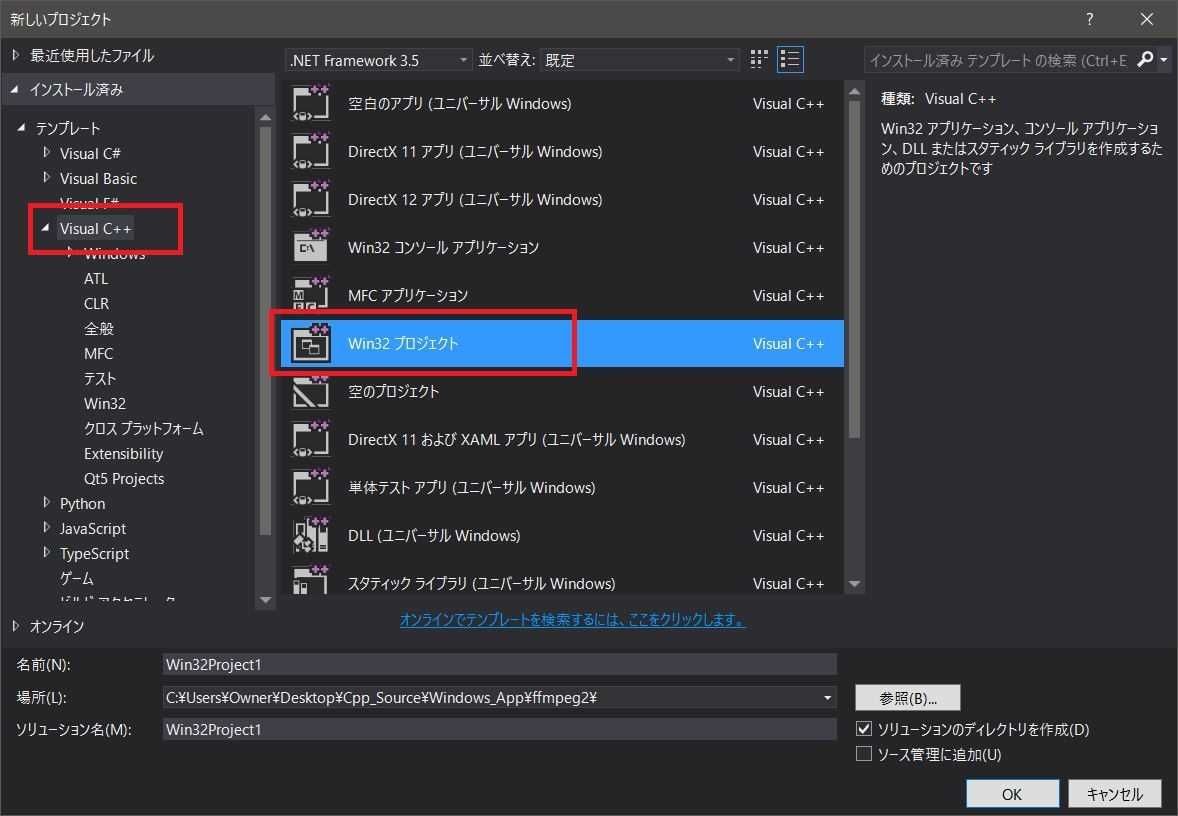Click OK to create project
The height and width of the screenshot is (816, 1178).
click(1012, 794)
